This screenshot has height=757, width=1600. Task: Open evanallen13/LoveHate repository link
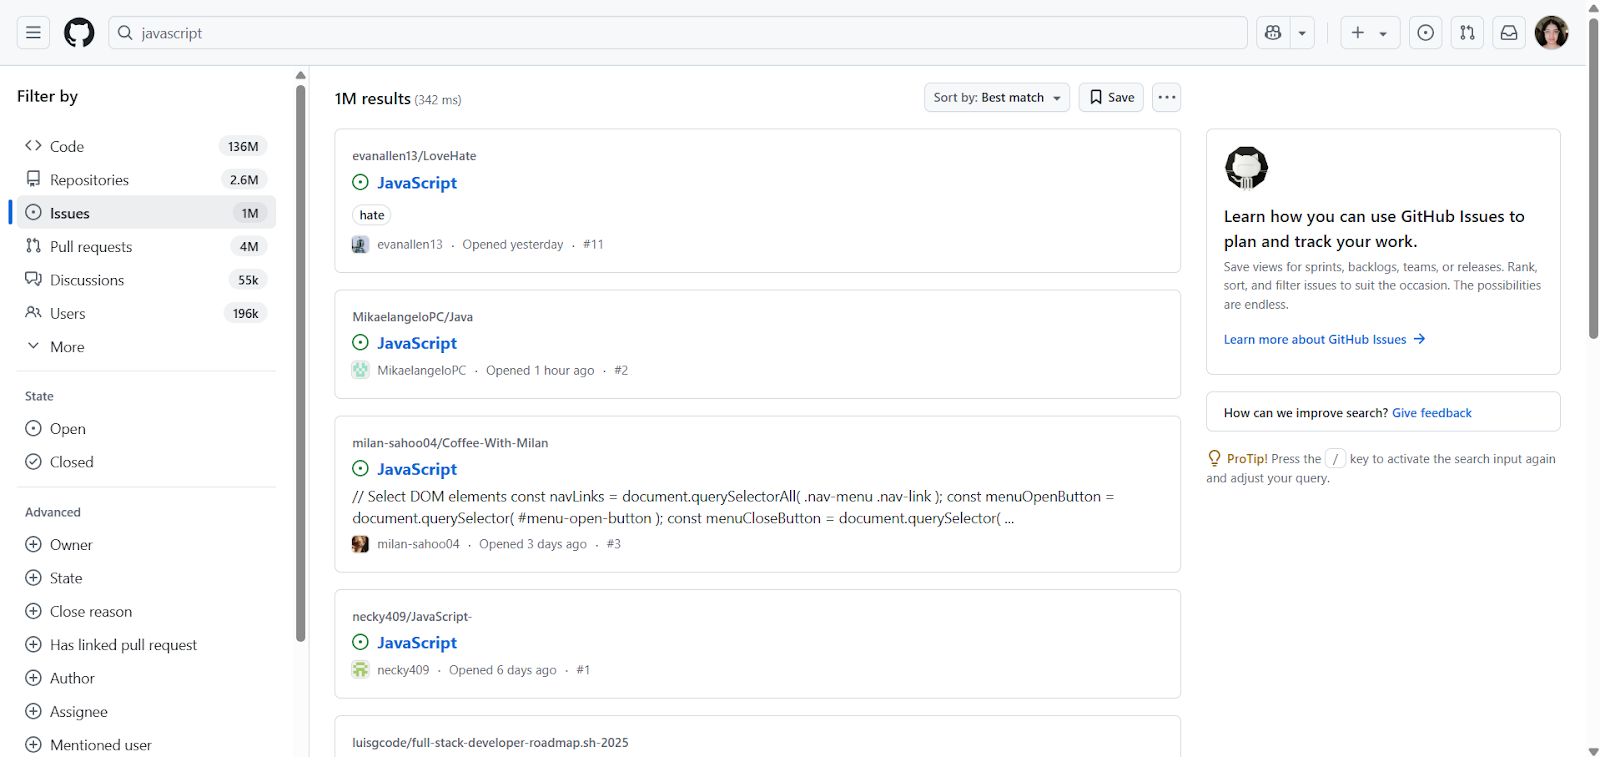click(414, 156)
